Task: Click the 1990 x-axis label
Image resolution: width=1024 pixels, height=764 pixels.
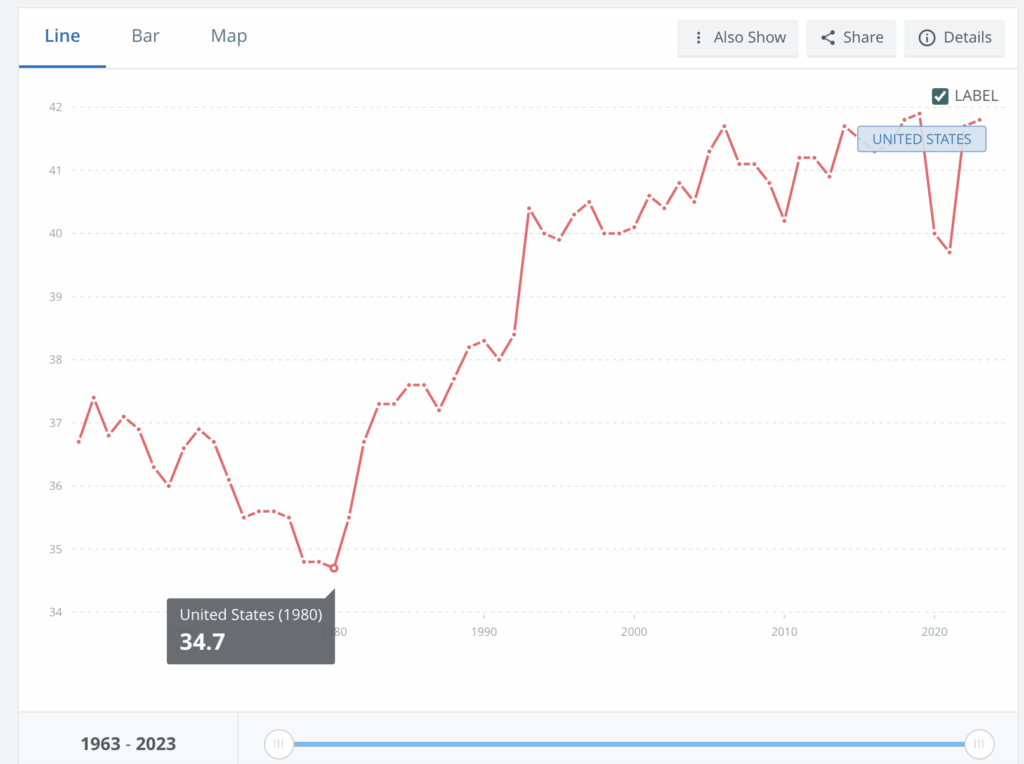Action: pyautogui.click(x=483, y=632)
